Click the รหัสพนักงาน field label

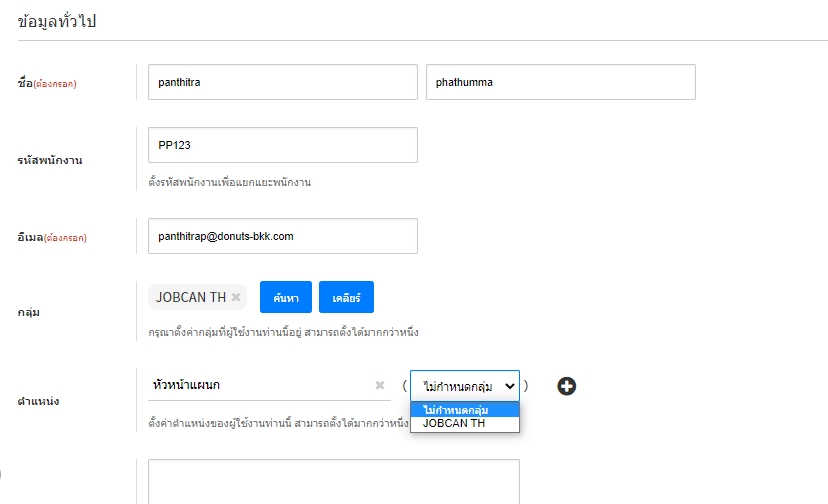point(50,160)
